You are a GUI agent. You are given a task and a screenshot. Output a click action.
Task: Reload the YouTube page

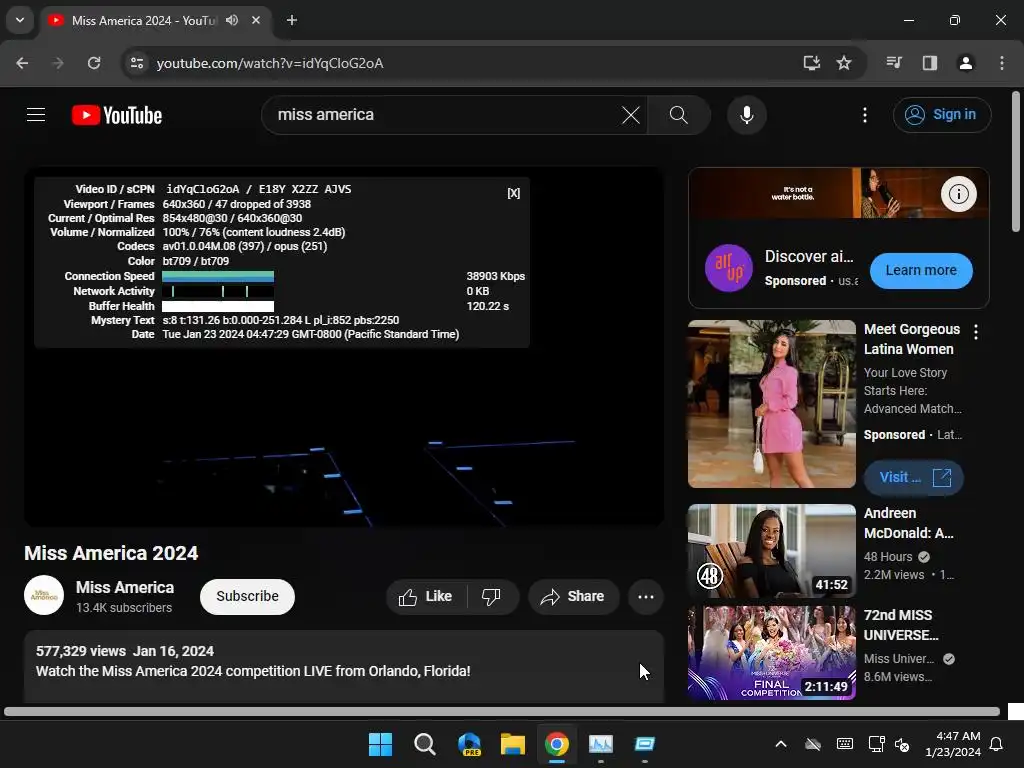point(94,63)
